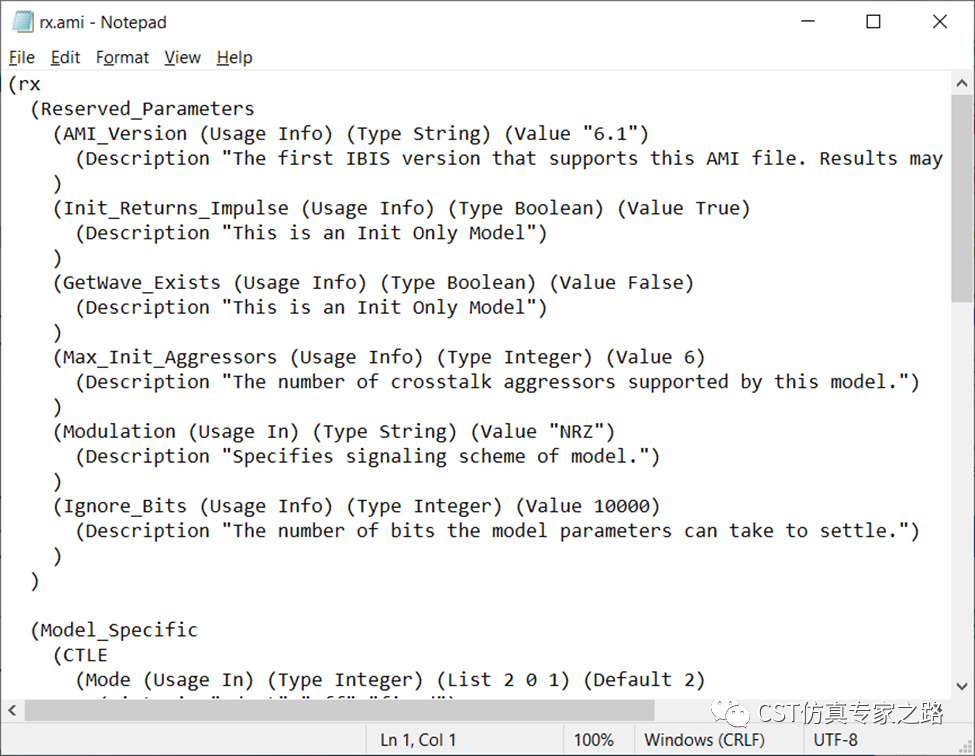Minimize the Notepad window
The width and height of the screenshot is (975, 756).
(808, 22)
